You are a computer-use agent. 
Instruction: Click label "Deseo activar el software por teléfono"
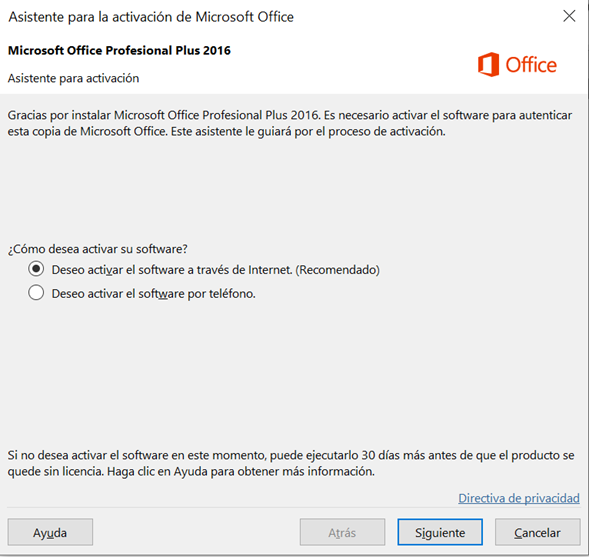(153, 293)
